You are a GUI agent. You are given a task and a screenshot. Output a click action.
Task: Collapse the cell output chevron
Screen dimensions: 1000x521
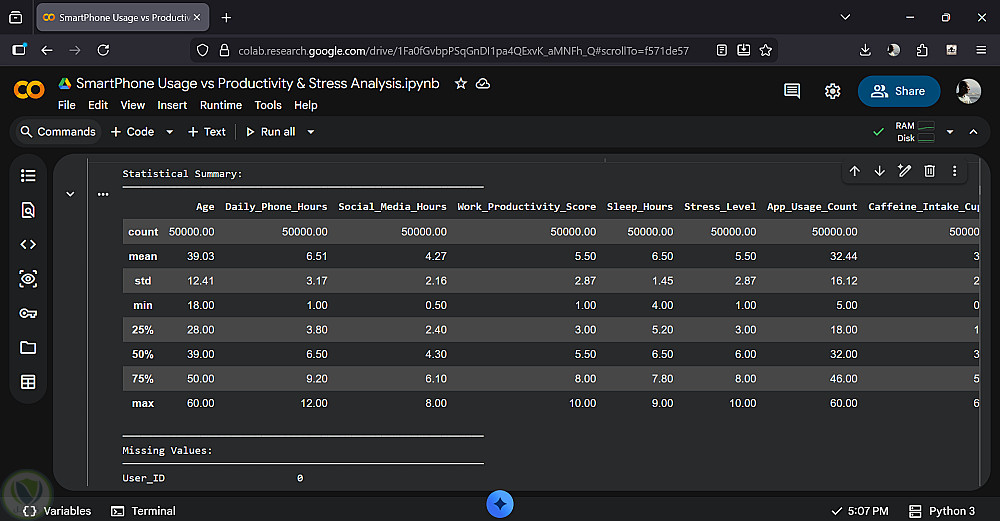[x=70, y=194]
